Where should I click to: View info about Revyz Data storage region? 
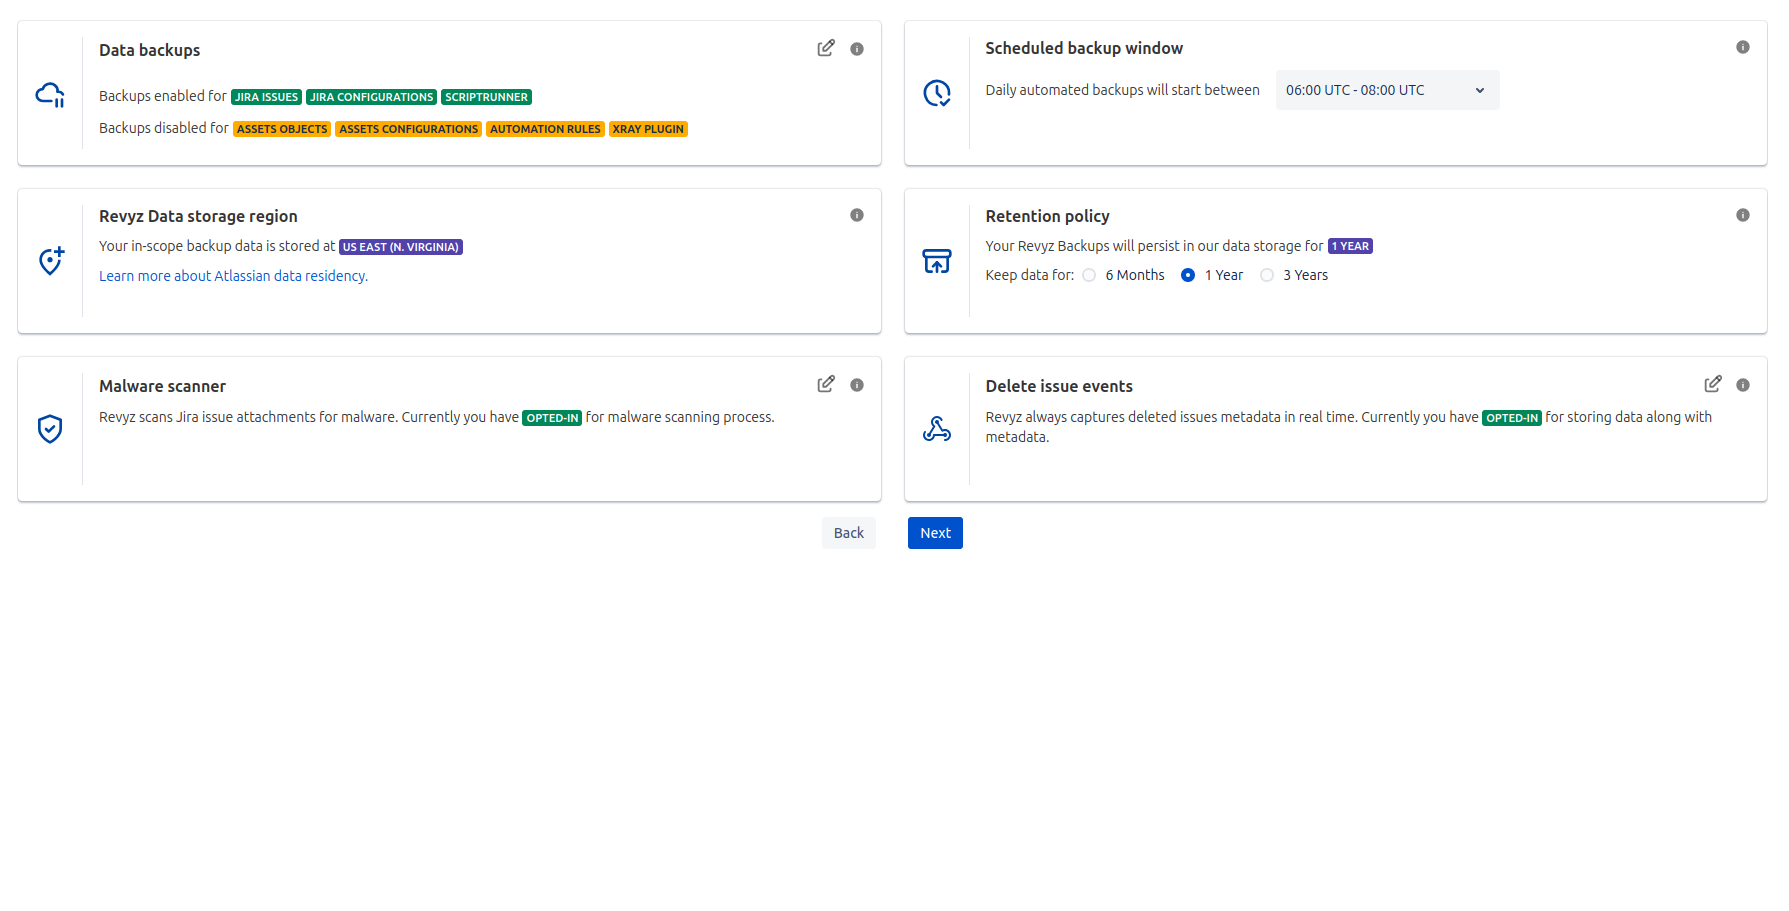coord(857,215)
